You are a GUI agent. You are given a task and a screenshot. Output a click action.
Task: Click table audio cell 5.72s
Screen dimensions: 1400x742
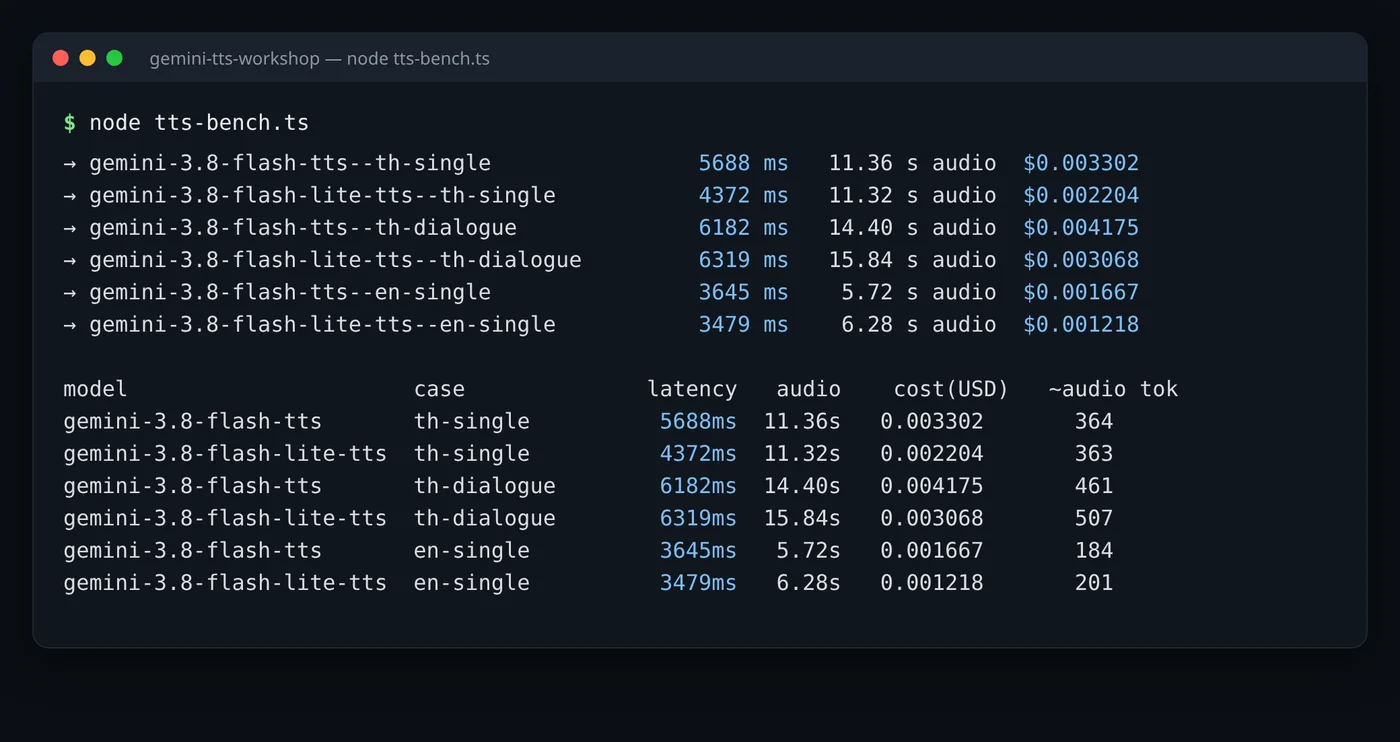(809, 550)
